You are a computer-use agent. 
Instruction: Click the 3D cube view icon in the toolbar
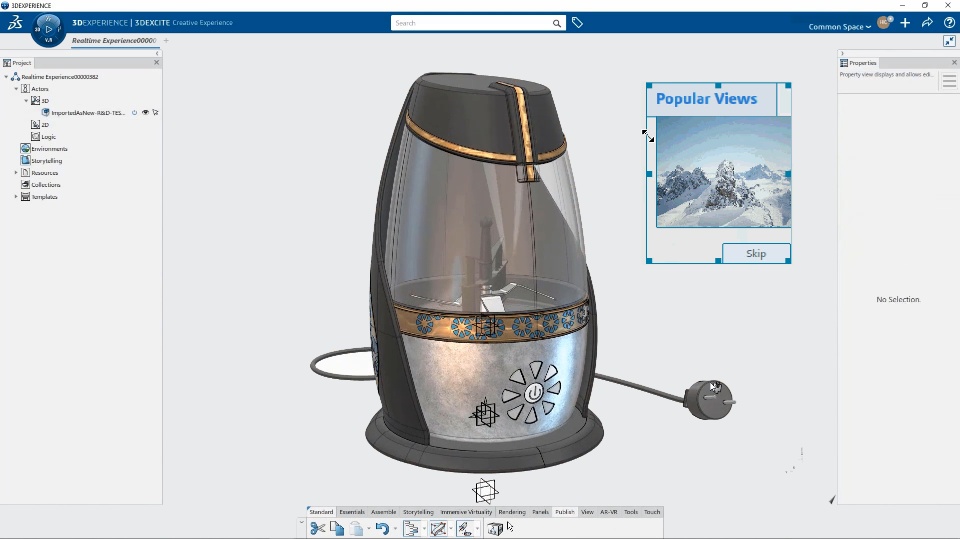tap(495, 528)
